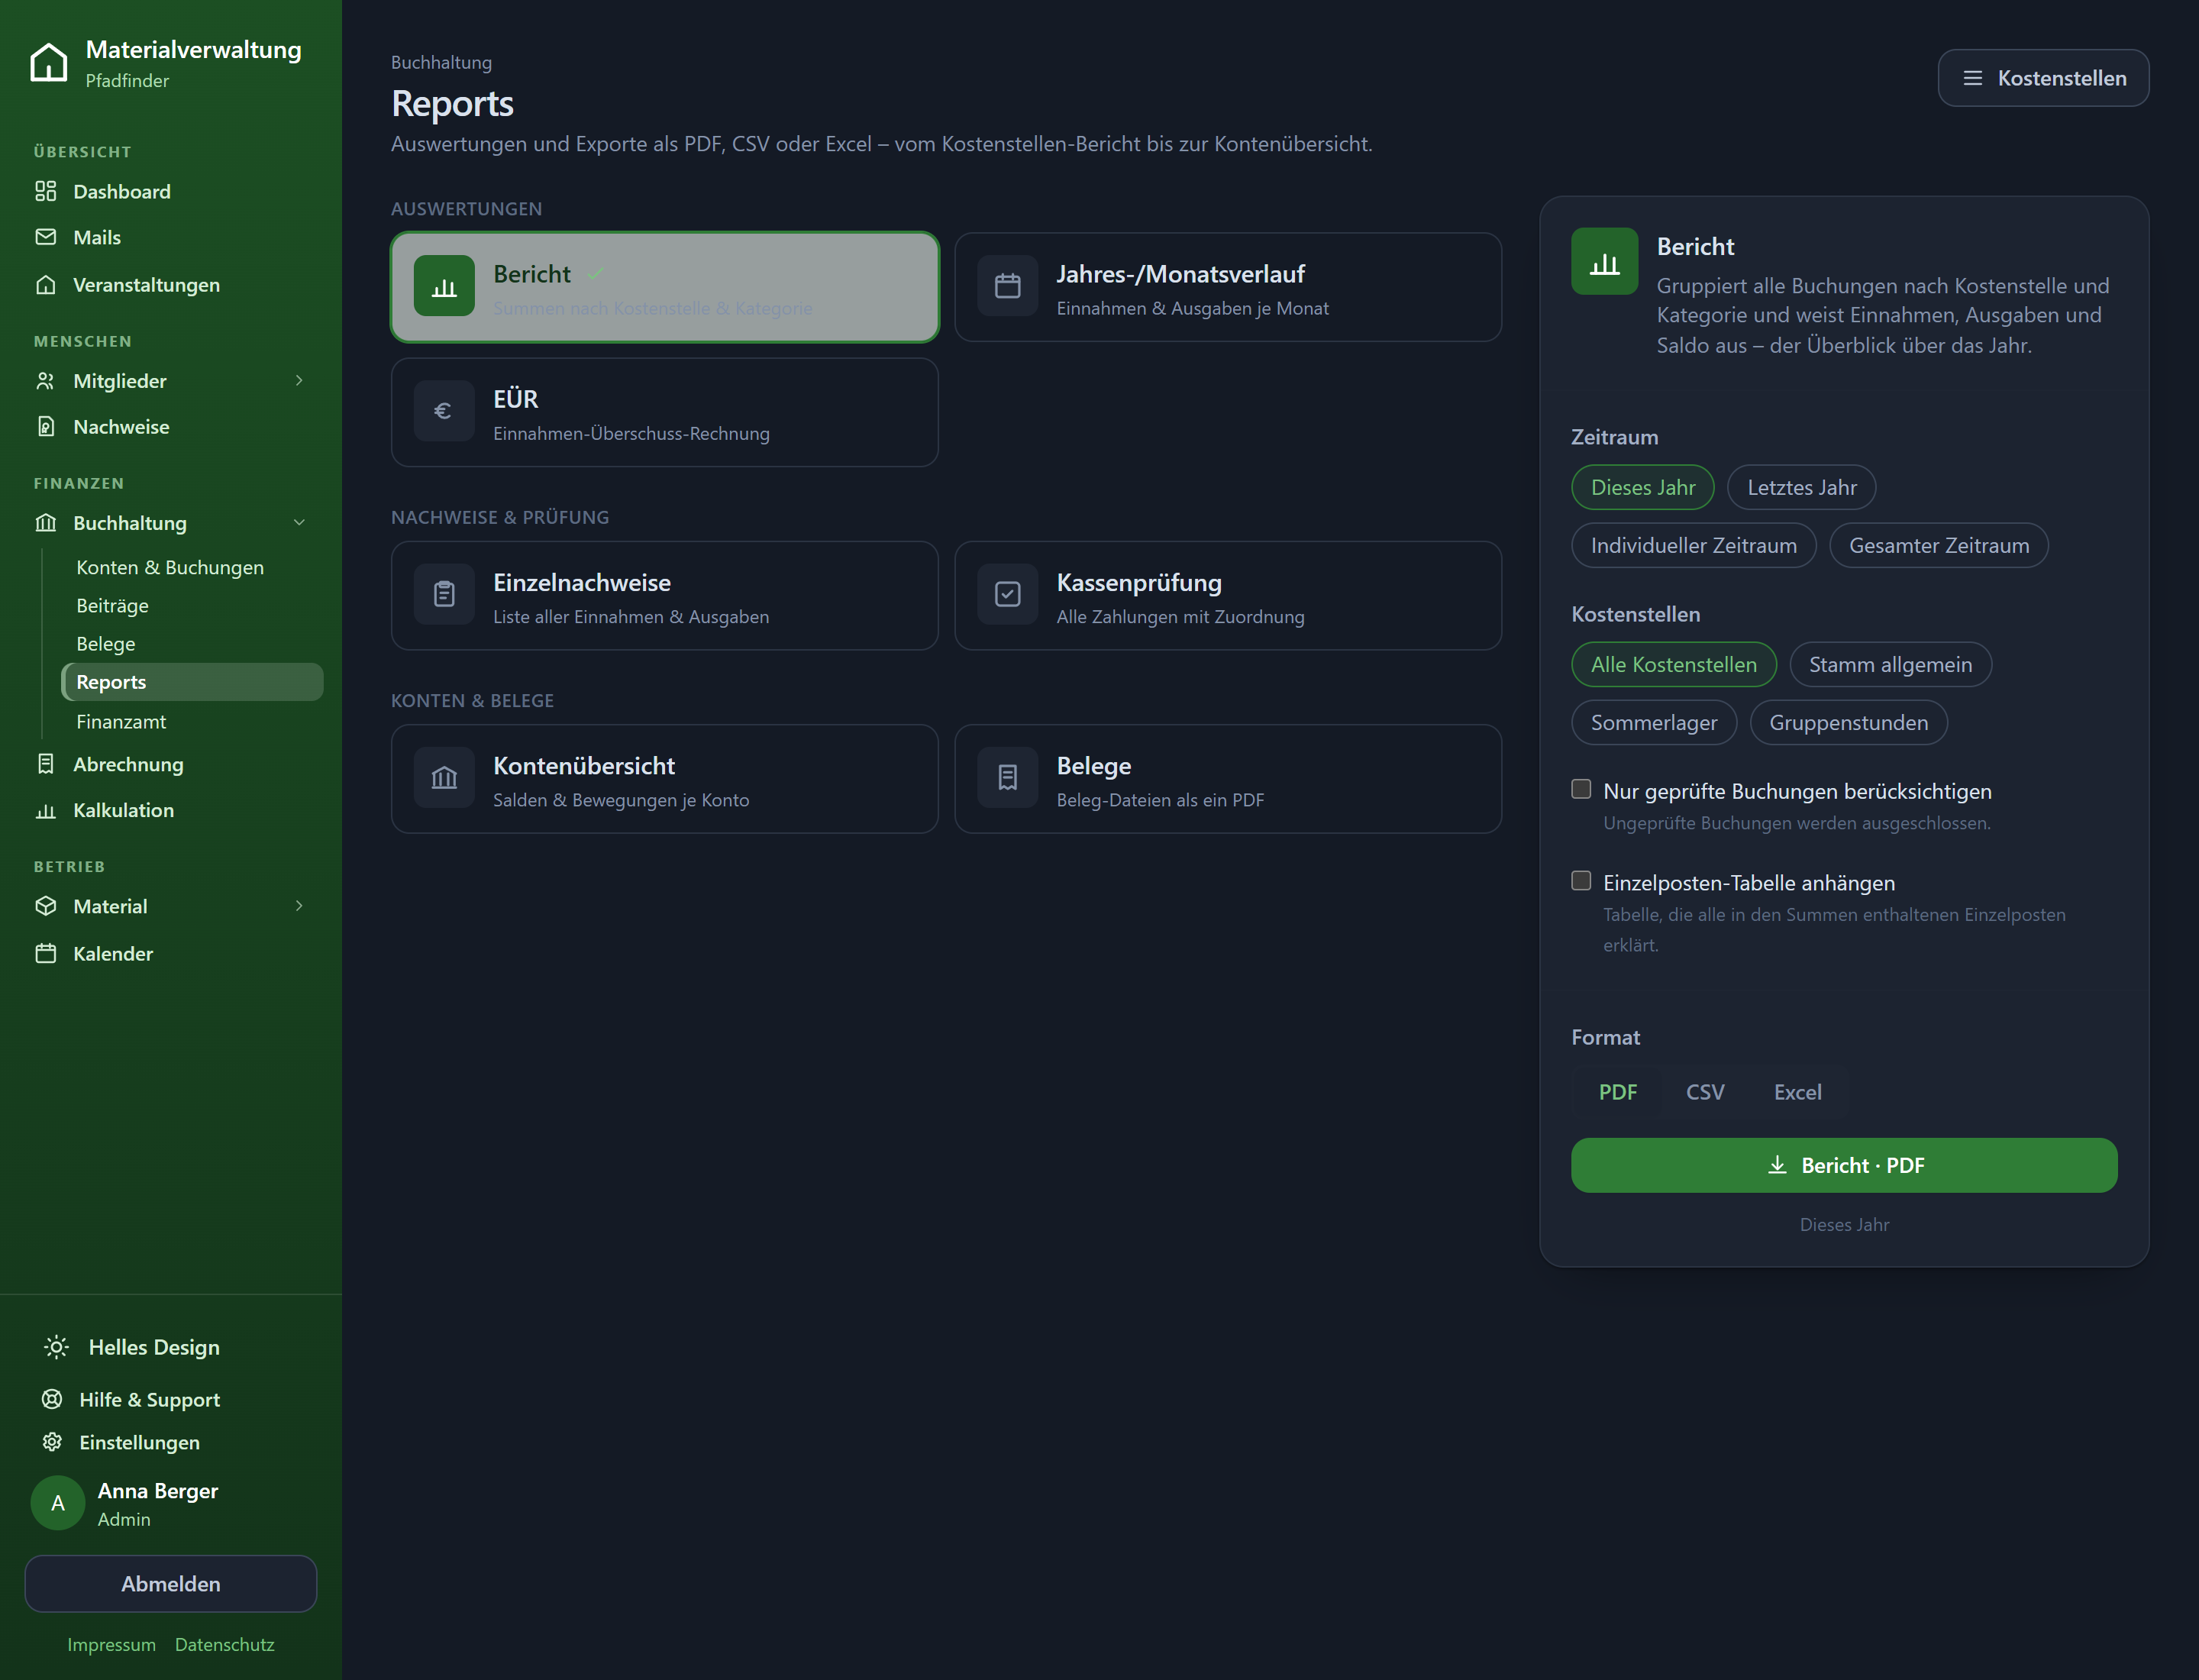2199x1680 pixels.
Task: Click the Materialverwaltung home logo icon
Action: 48,63
